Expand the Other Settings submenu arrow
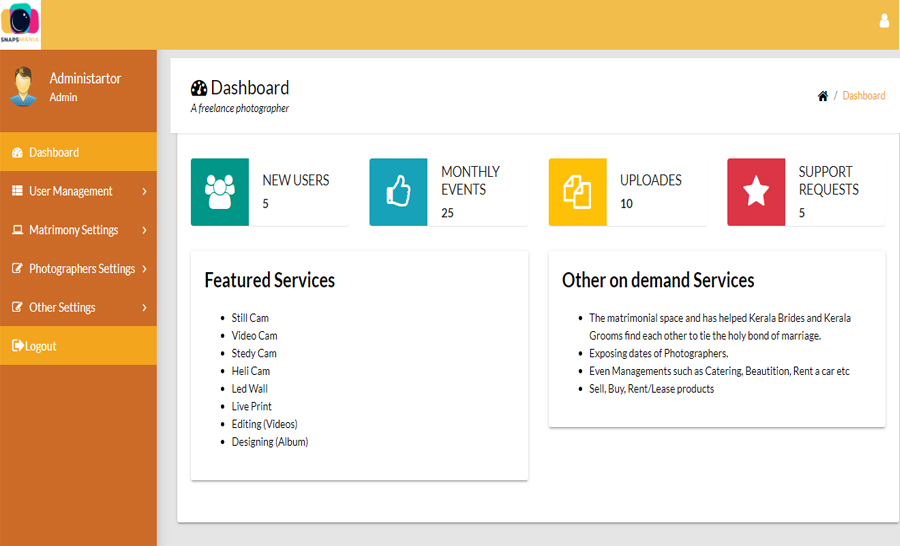900x546 pixels. tap(144, 308)
